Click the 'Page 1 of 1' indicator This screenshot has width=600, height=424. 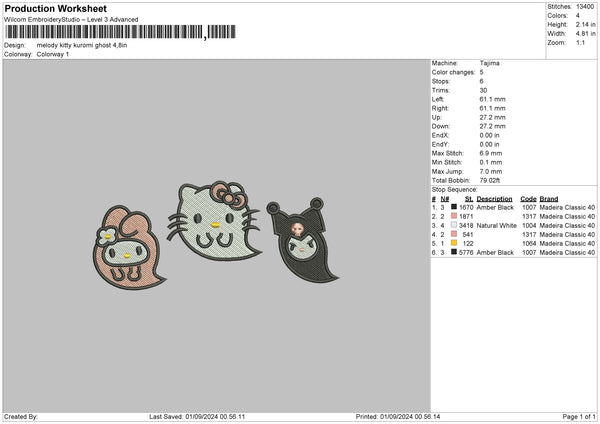[579, 417]
